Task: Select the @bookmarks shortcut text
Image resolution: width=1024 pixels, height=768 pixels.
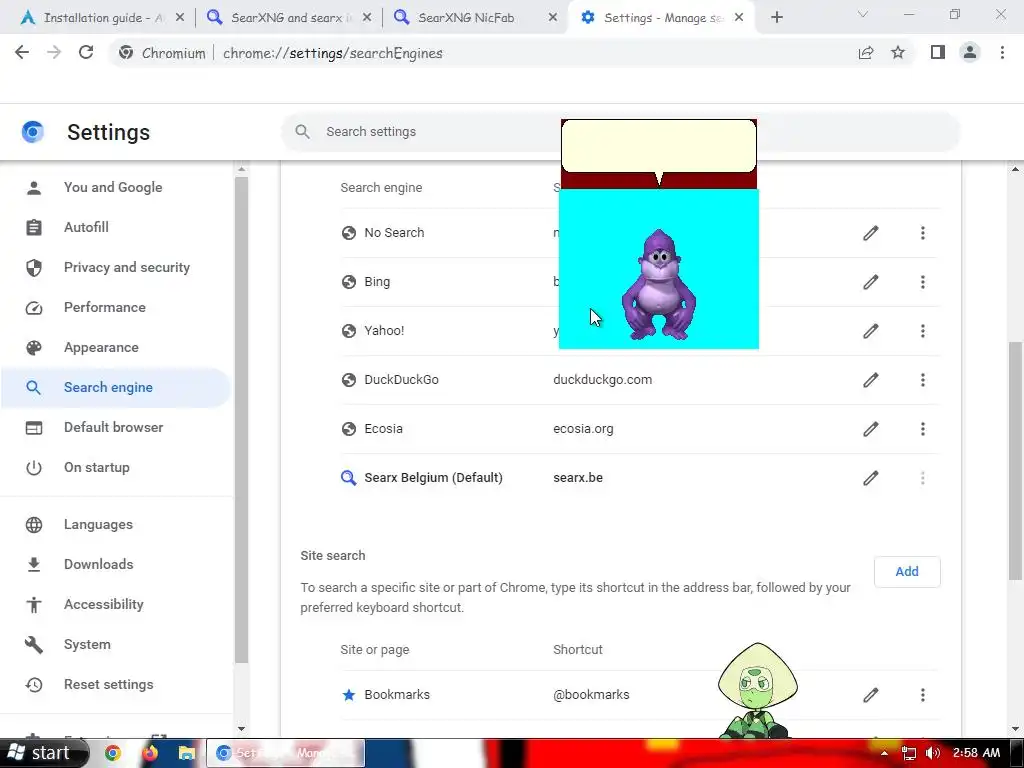Action: [x=591, y=695]
